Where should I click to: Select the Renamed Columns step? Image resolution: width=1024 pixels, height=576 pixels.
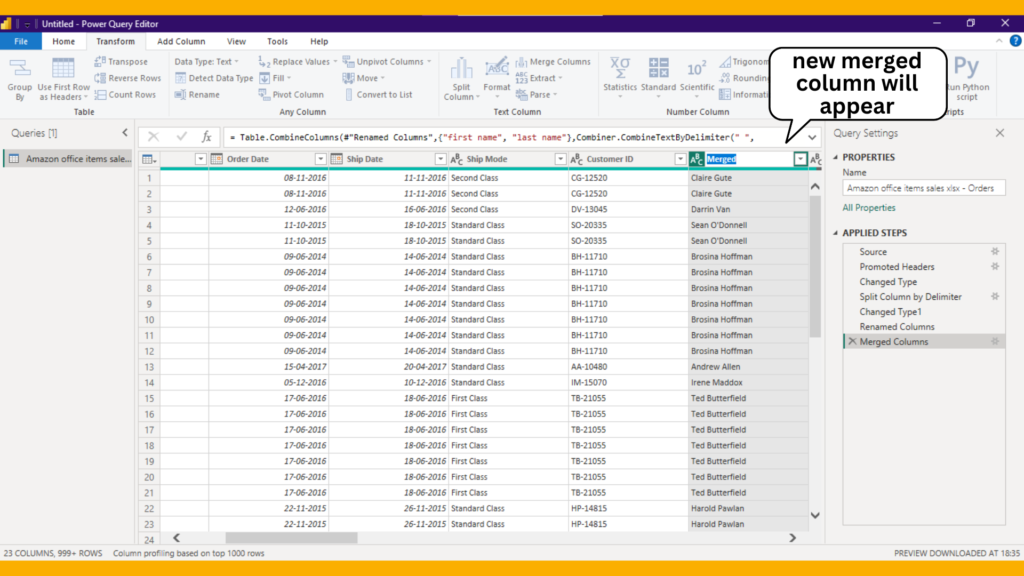pyautogui.click(x=897, y=327)
